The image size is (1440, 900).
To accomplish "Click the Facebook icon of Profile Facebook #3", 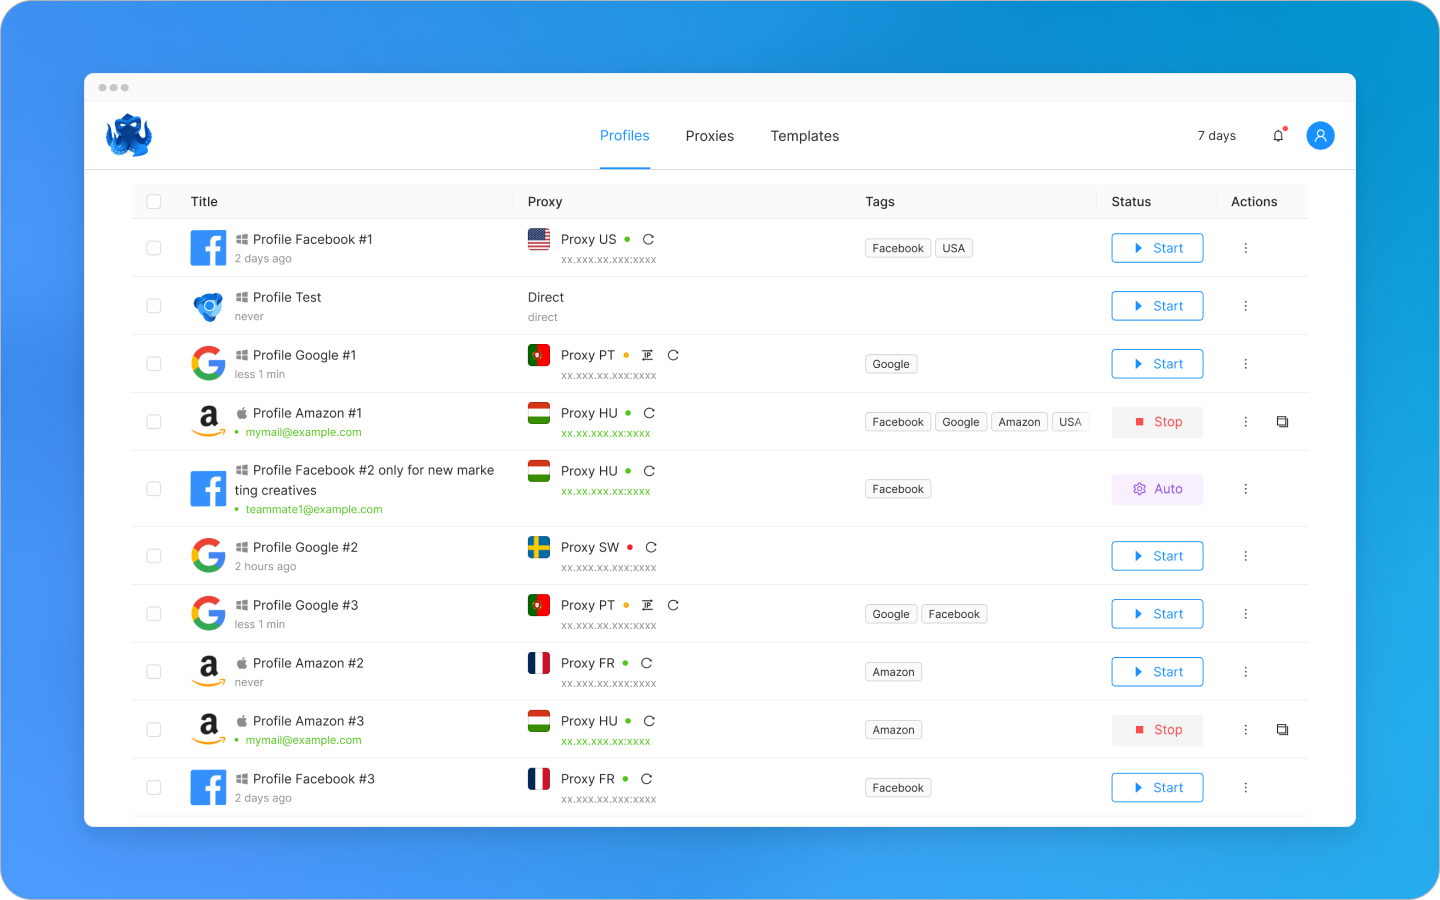I will click(x=208, y=788).
